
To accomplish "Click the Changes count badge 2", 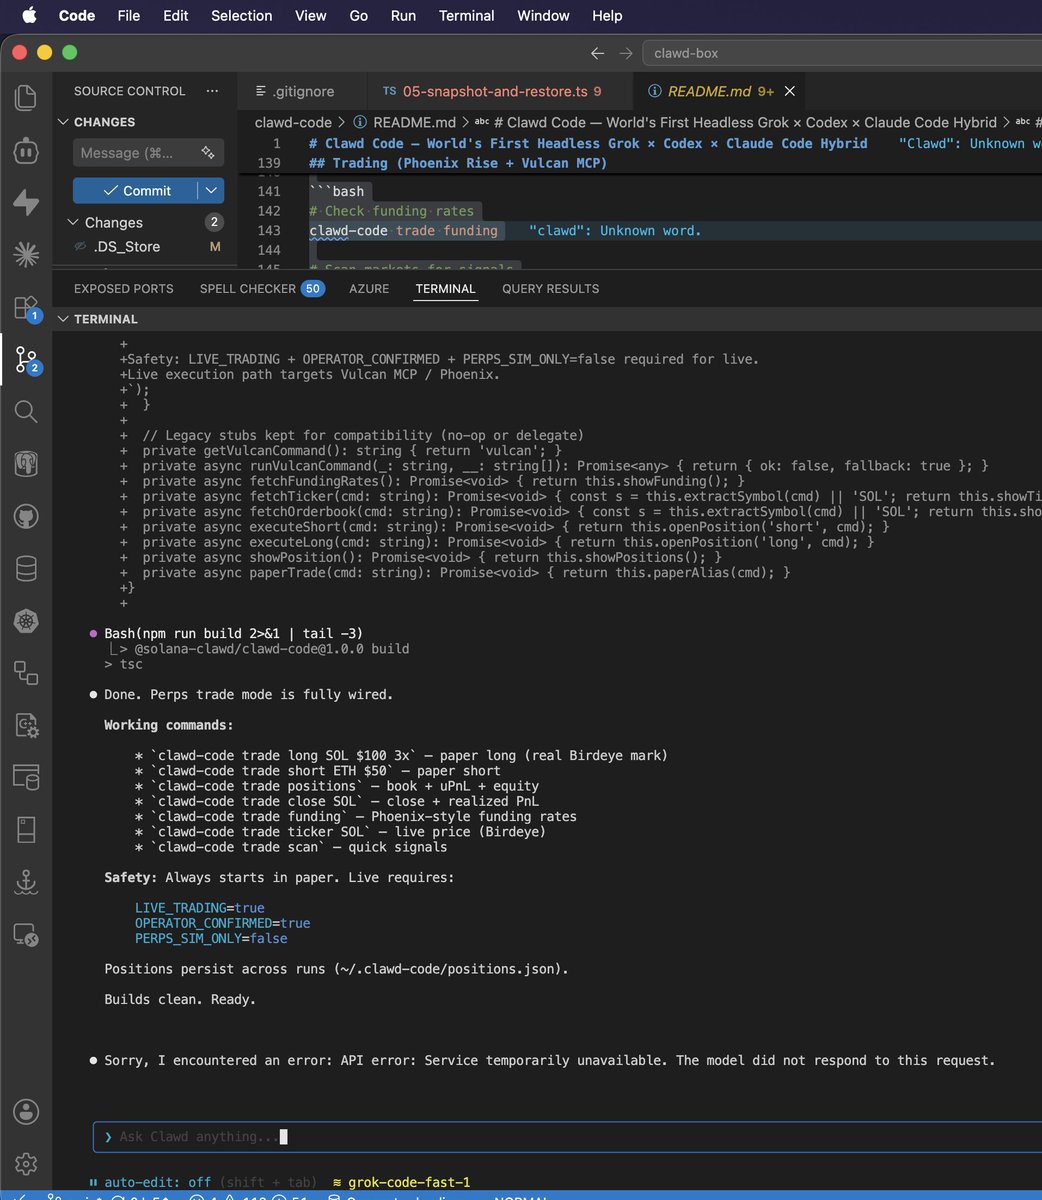I will point(214,222).
